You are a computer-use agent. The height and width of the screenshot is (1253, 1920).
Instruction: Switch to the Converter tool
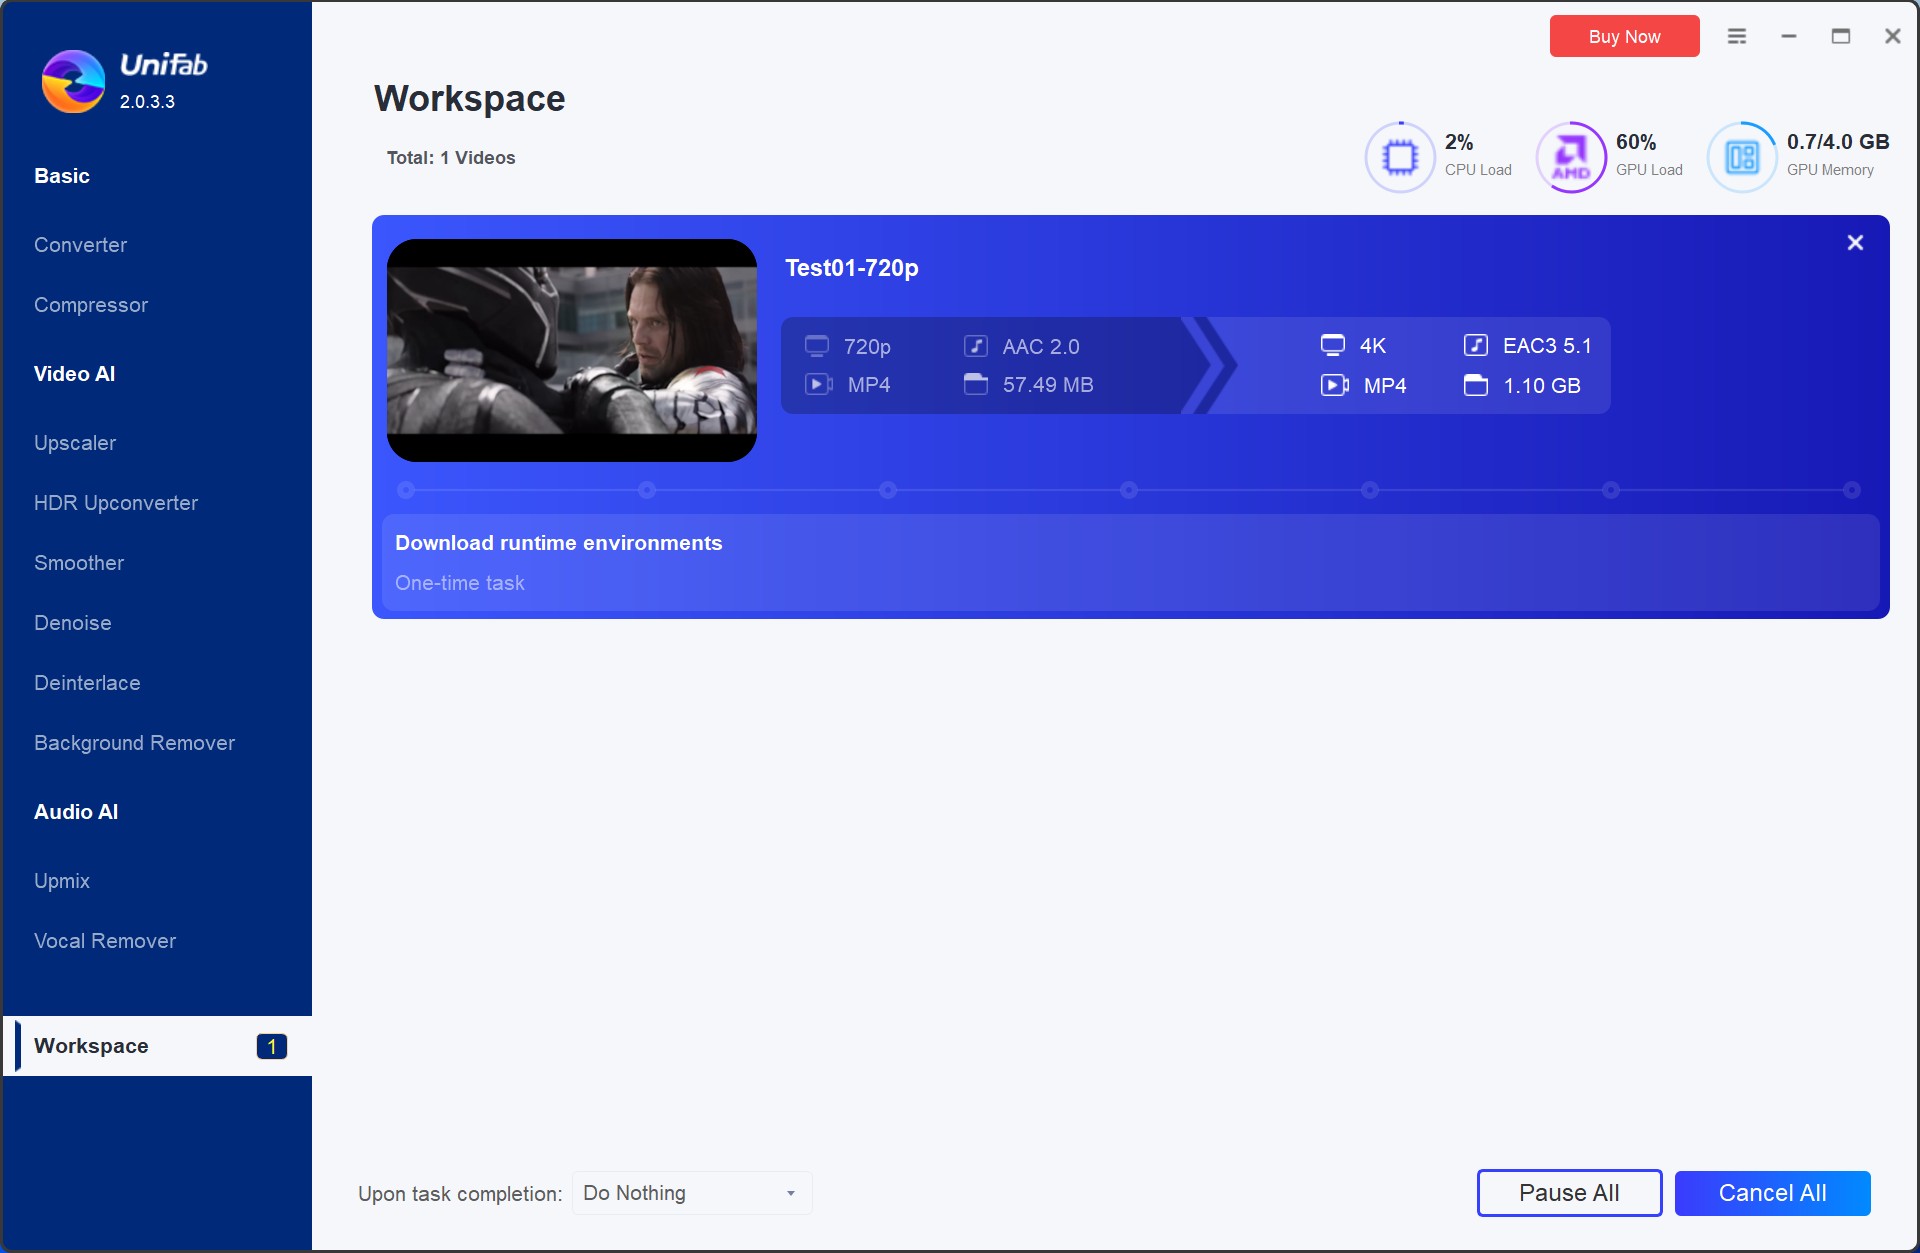point(80,245)
